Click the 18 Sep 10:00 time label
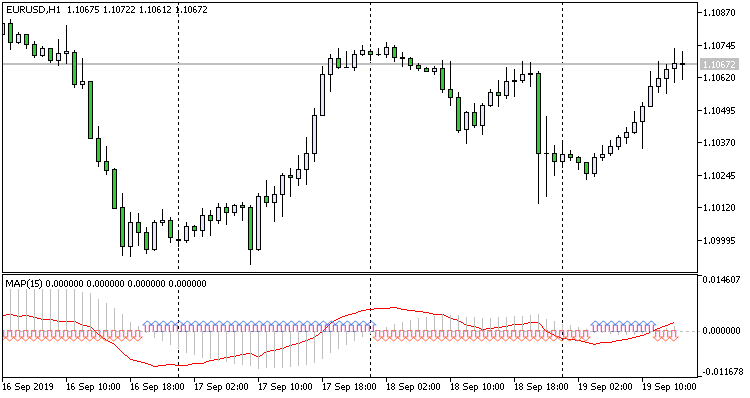 (x=477, y=387)
